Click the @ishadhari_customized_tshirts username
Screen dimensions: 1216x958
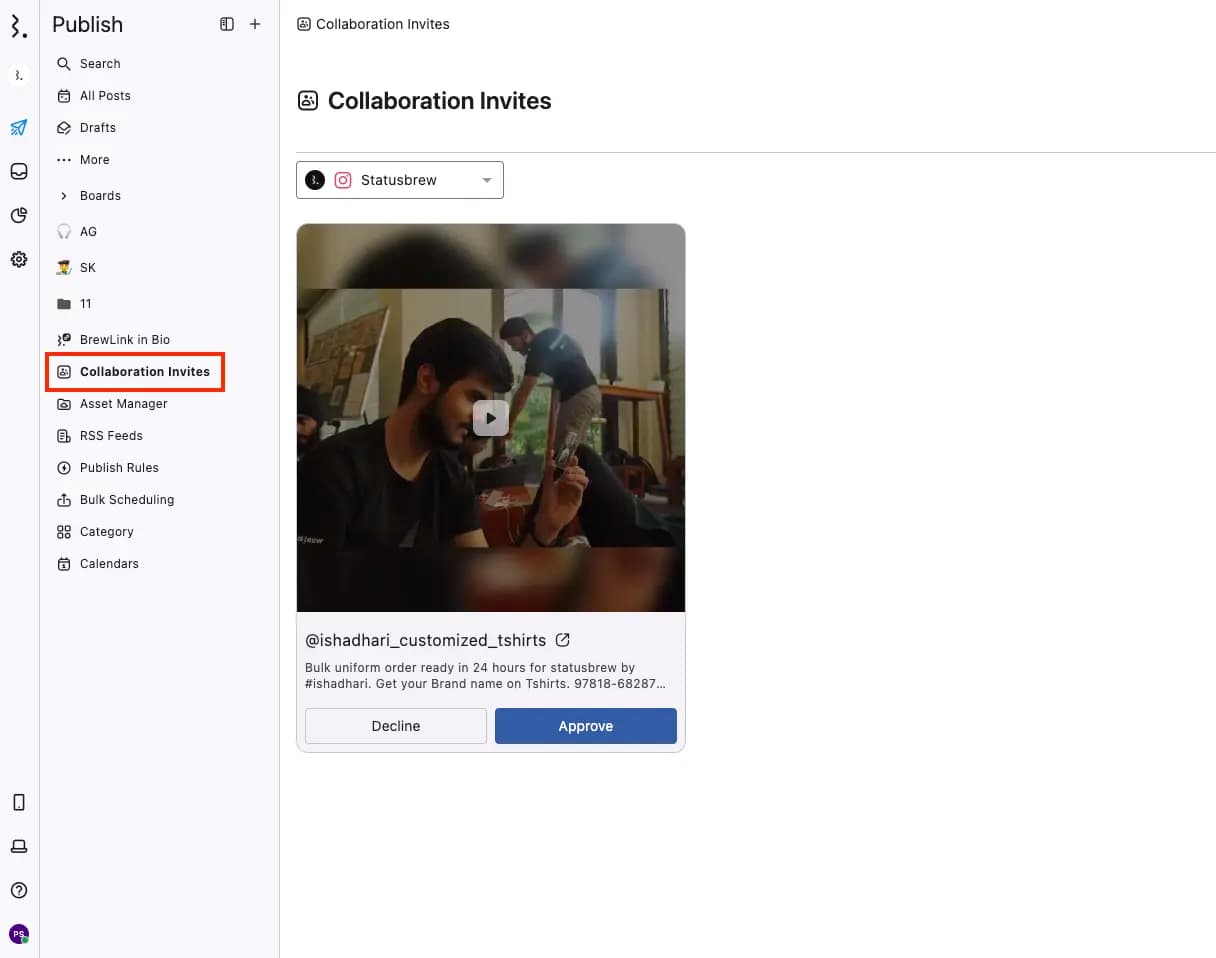pos(426,640)
